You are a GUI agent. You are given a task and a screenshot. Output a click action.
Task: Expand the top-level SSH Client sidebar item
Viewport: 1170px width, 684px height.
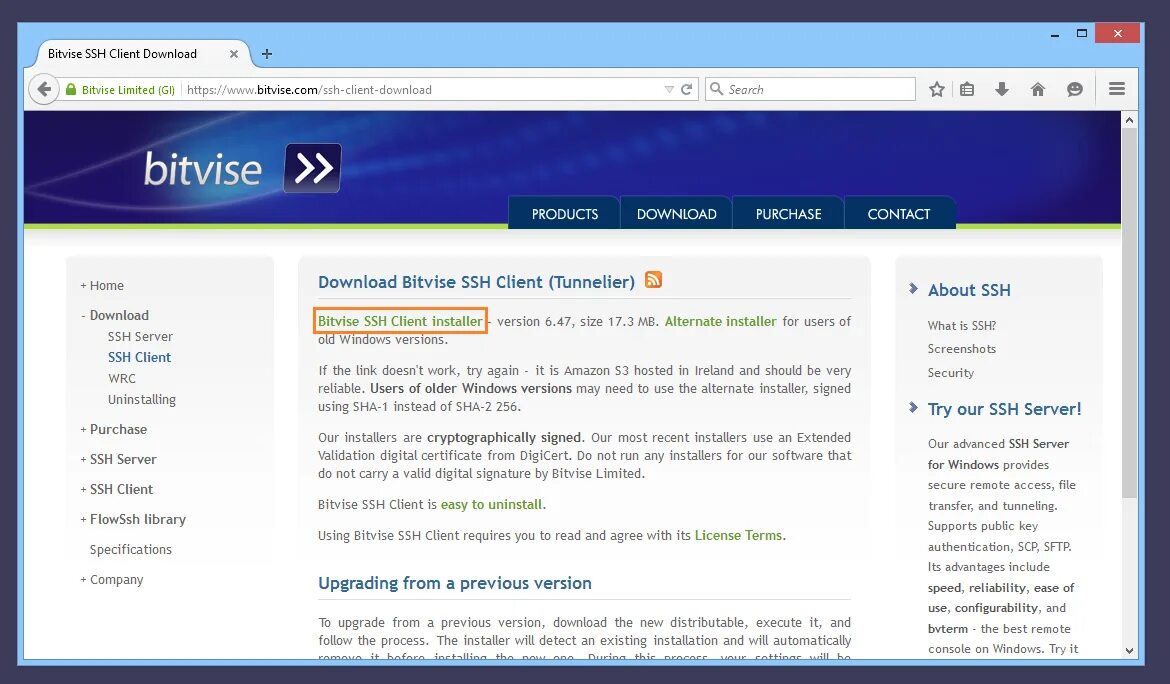click(x=116, y=489)
